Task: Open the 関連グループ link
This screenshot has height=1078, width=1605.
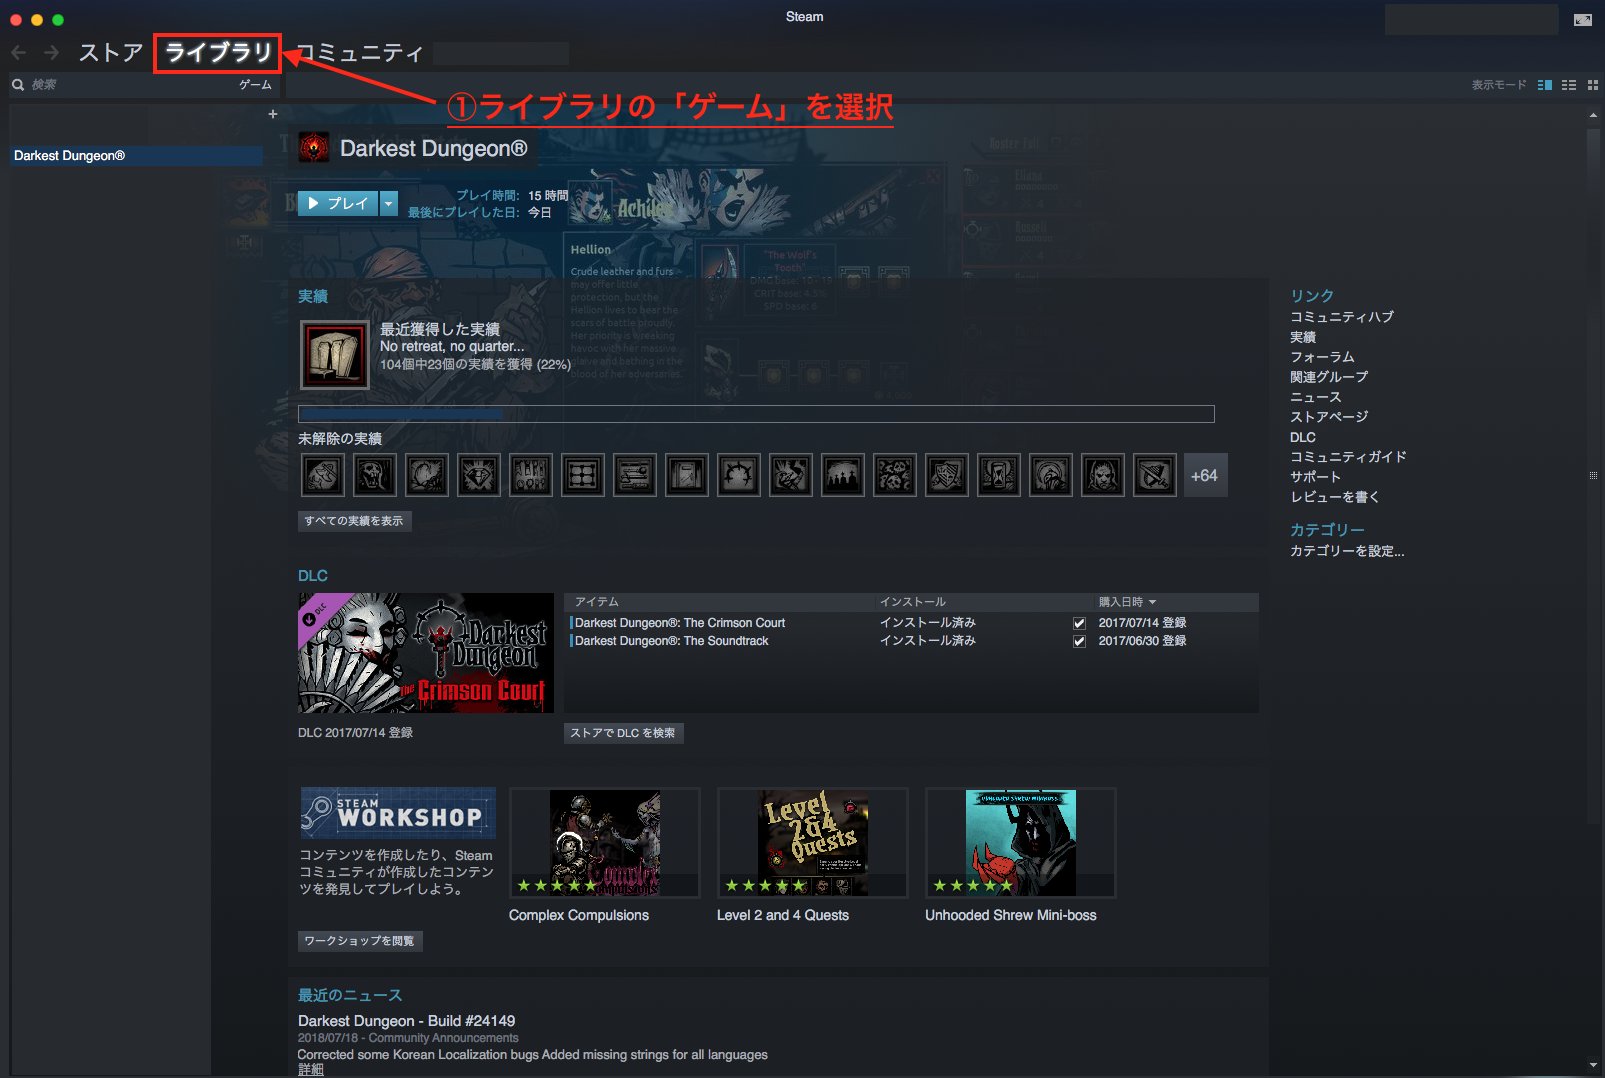Action: coord(1329,377)
